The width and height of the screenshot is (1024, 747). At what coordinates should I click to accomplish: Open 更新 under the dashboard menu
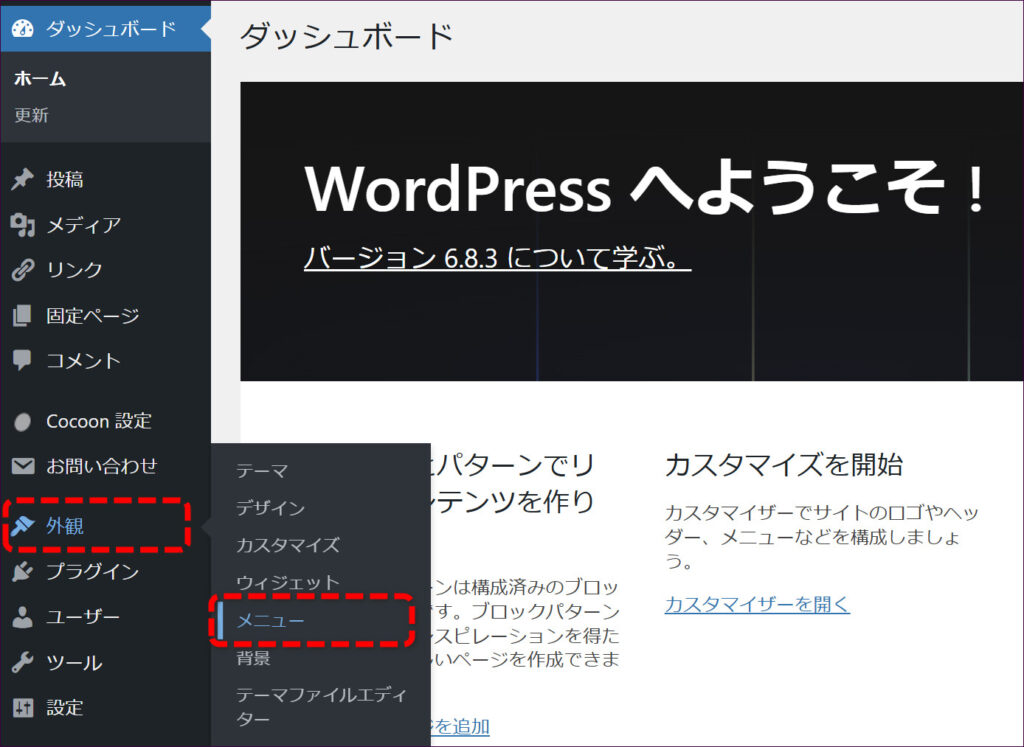click(x=31, y=115)
